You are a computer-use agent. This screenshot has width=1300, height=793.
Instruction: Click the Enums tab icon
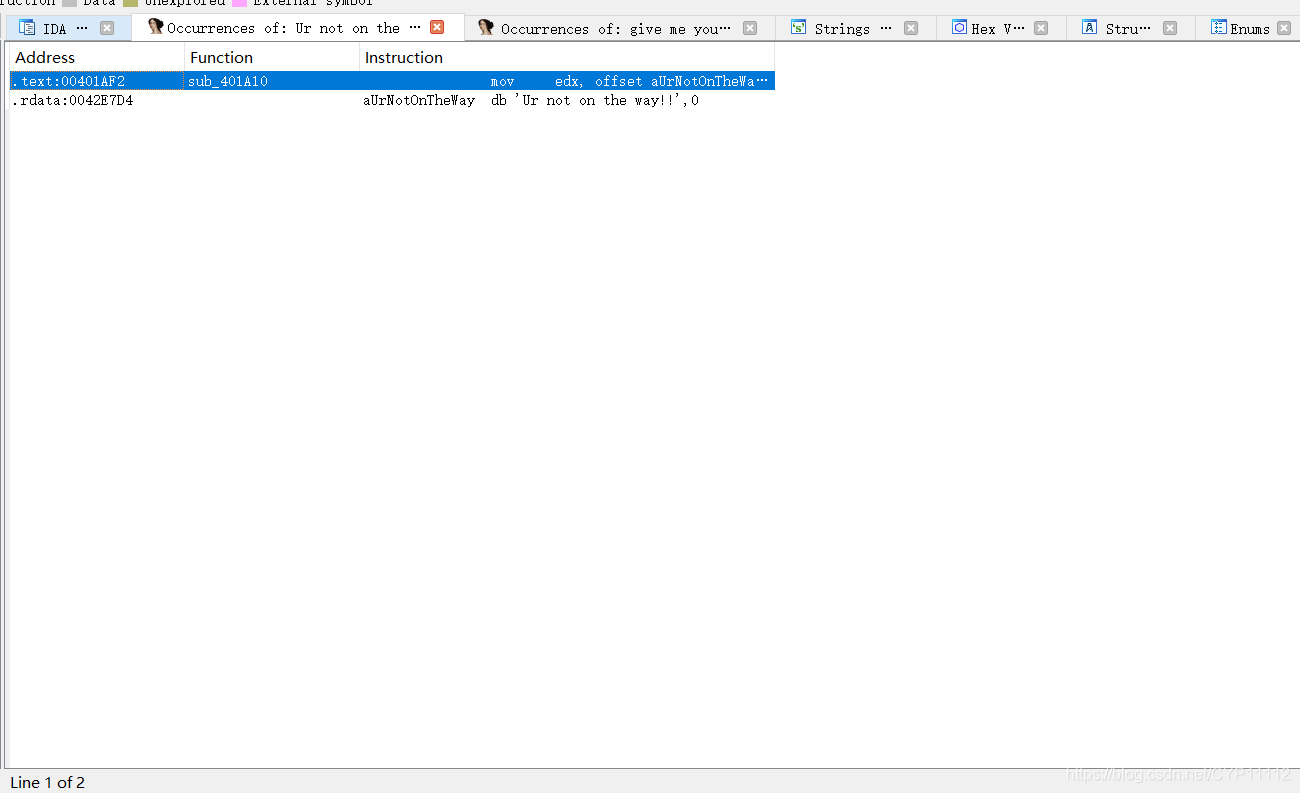pos(1218,28)
